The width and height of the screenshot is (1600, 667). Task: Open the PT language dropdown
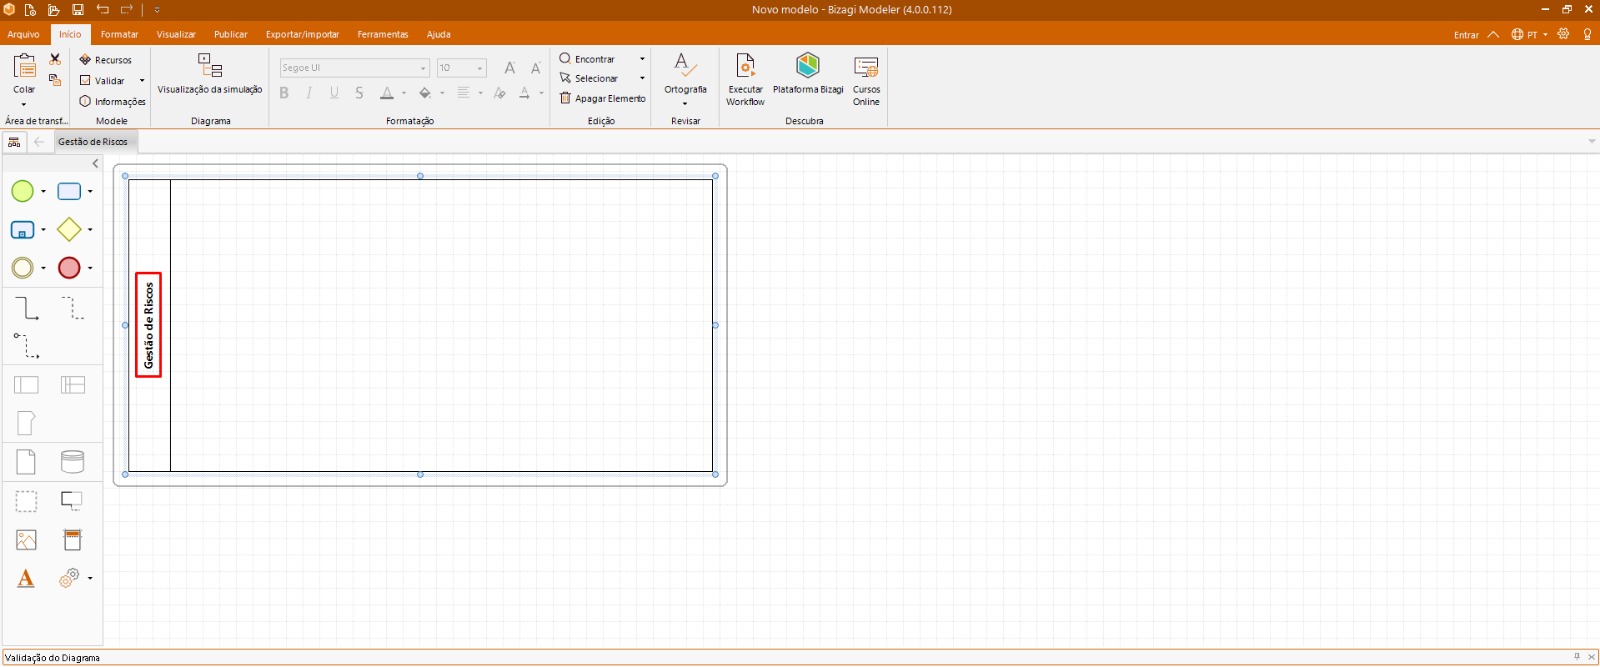coord(1530,34)
